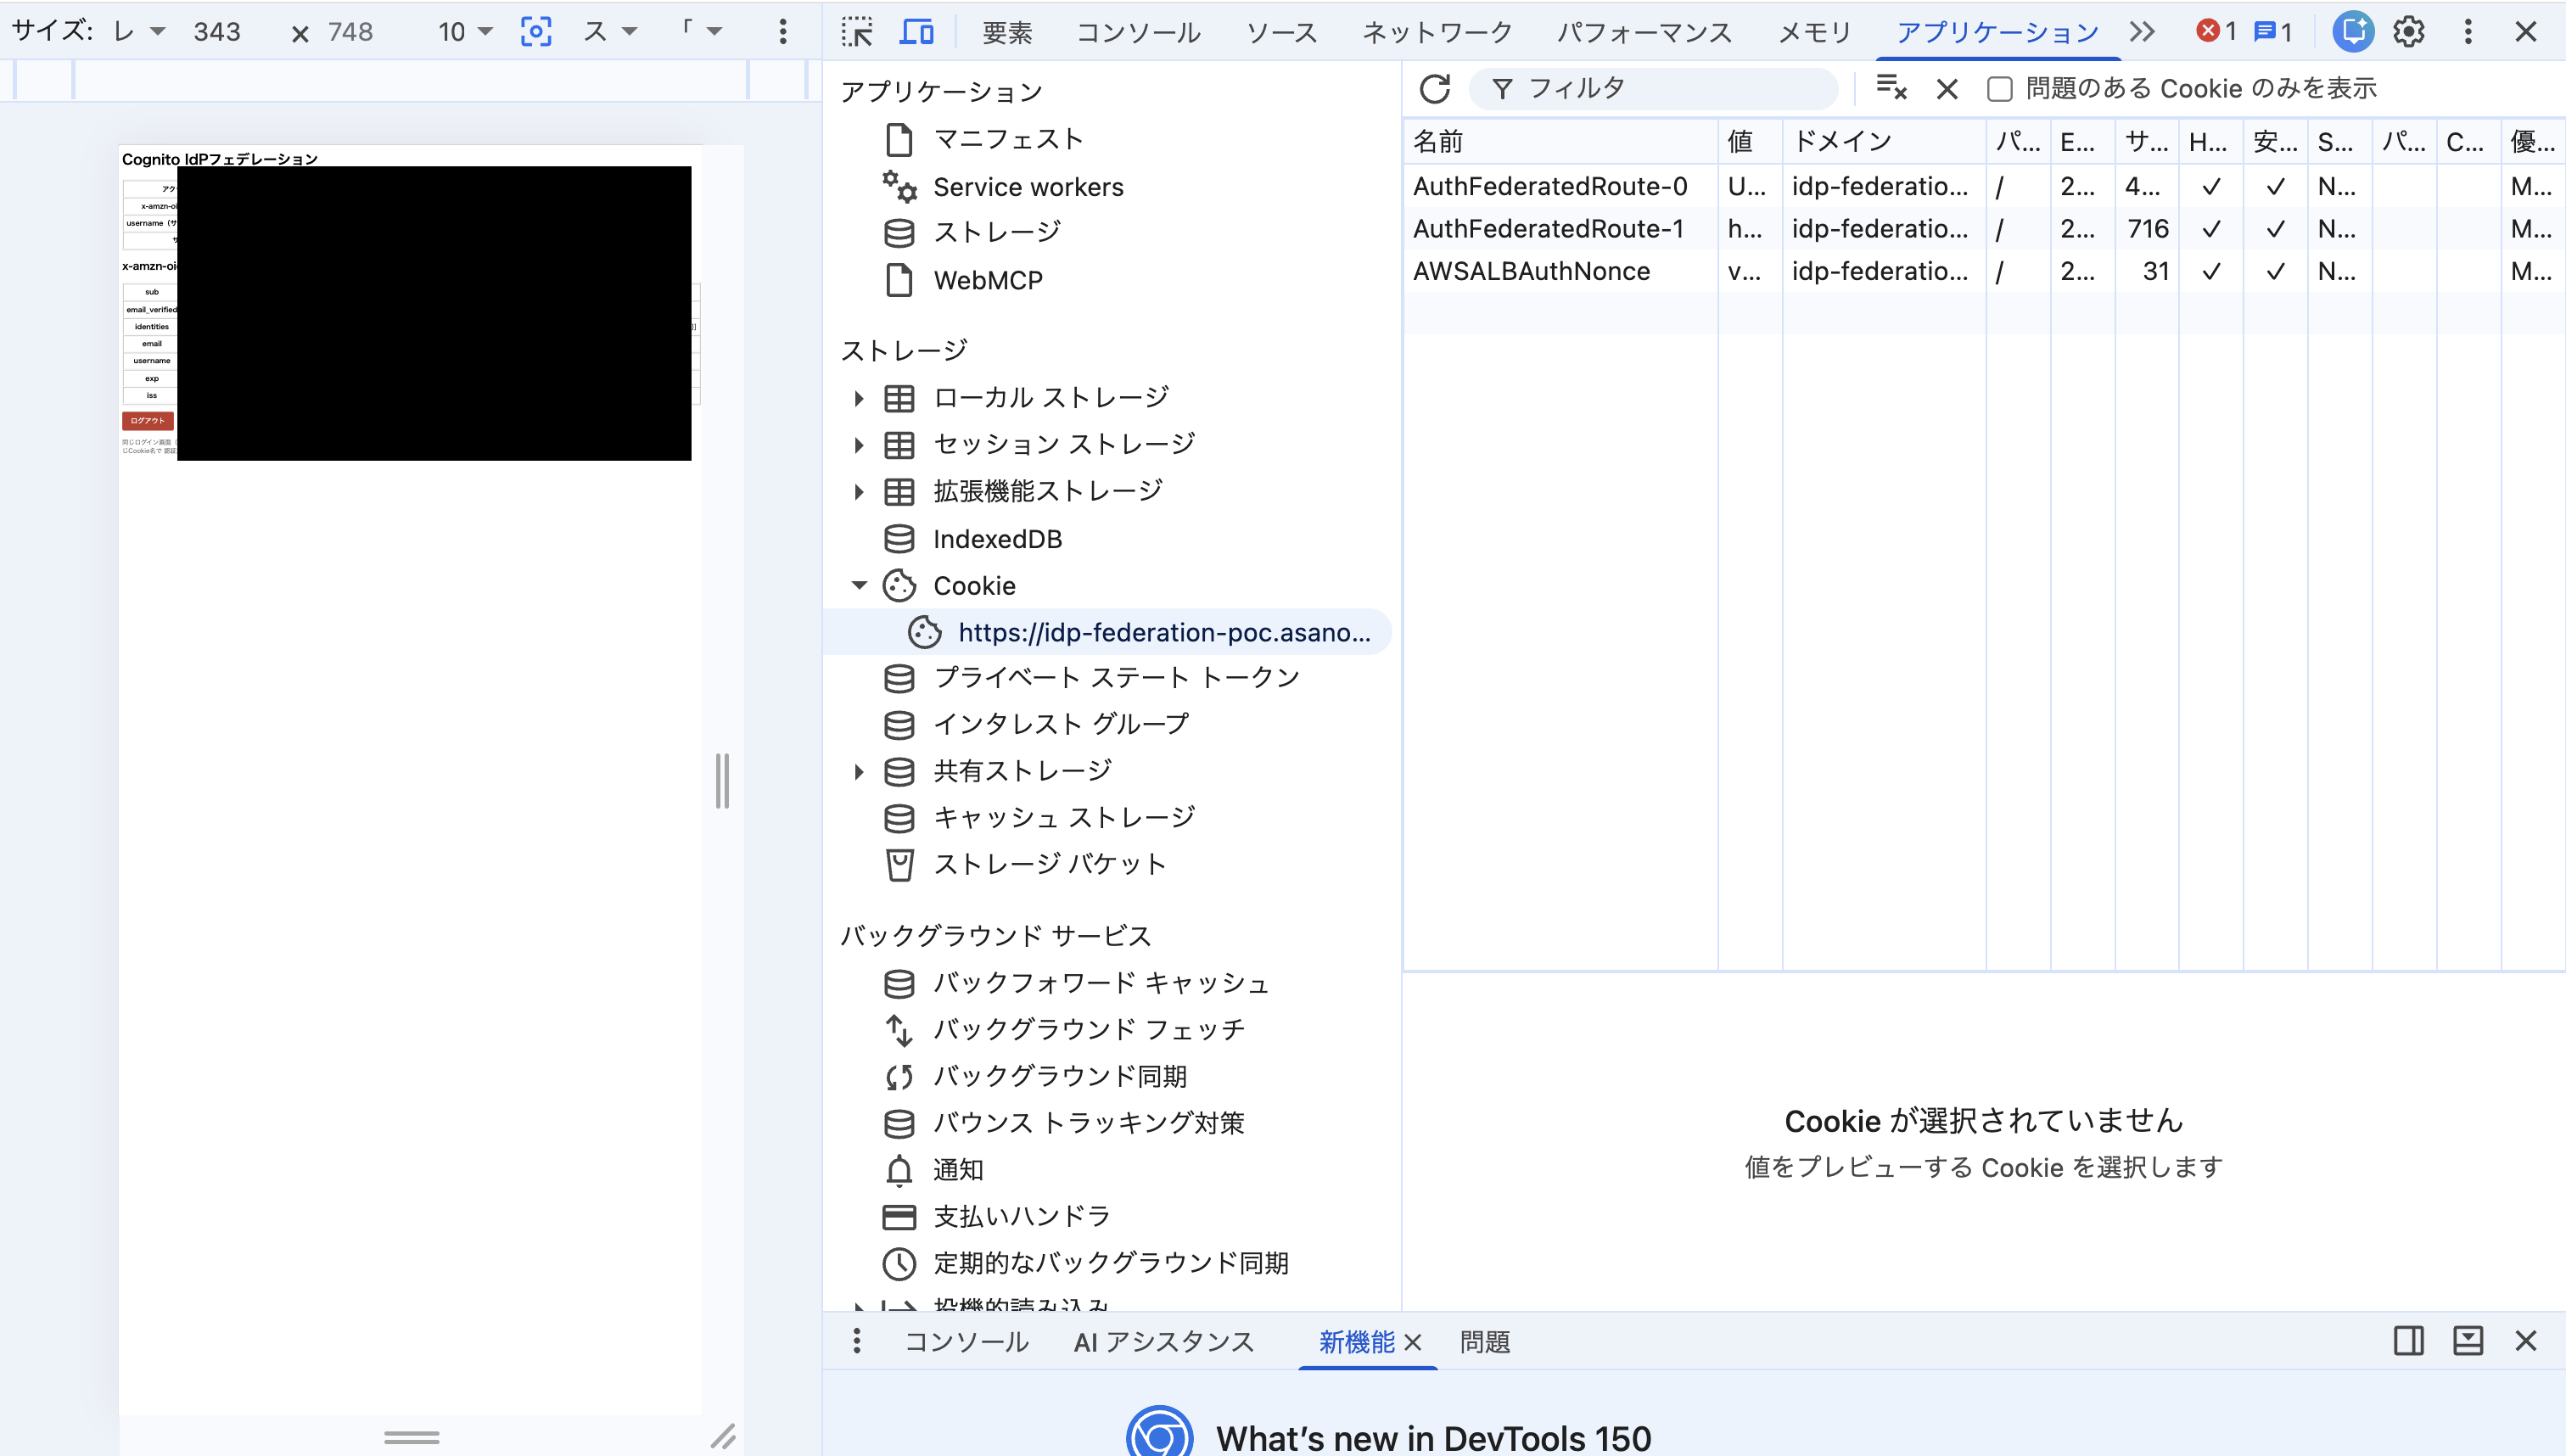Open WebMCP entry
Screen dimensions: 2566x1456
963,280
